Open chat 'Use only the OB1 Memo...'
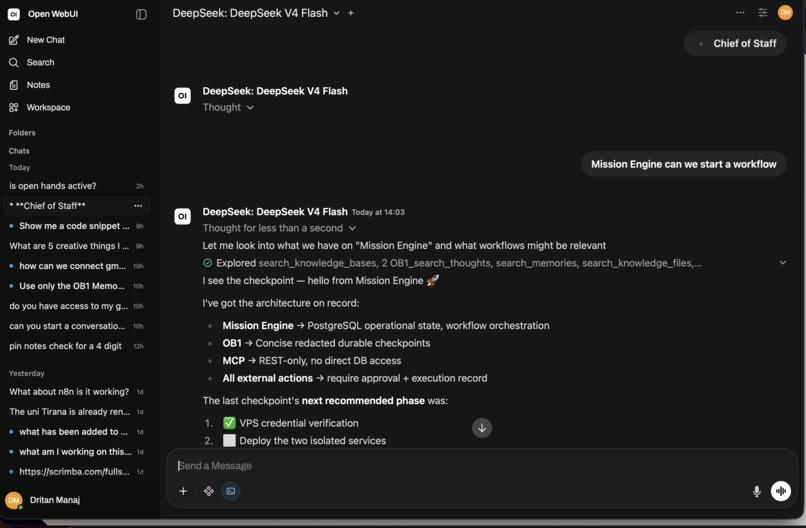Viewport: 806px width, 528px height. pos(76,286)
